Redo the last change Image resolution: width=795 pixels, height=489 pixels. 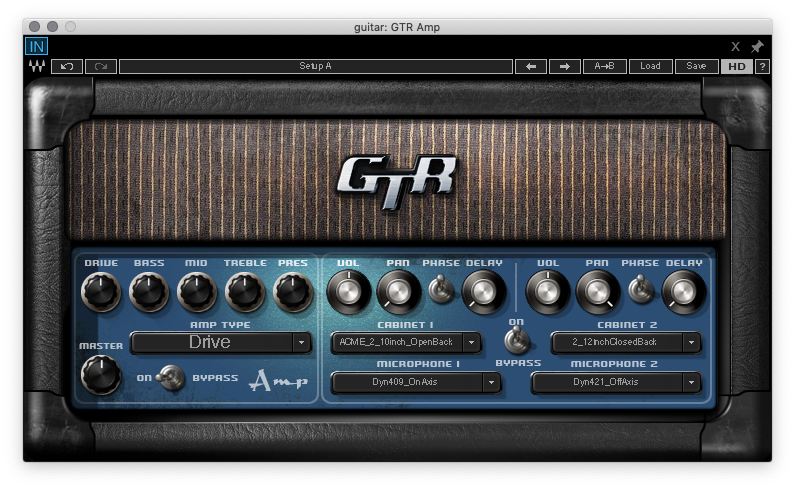[101, 66]
